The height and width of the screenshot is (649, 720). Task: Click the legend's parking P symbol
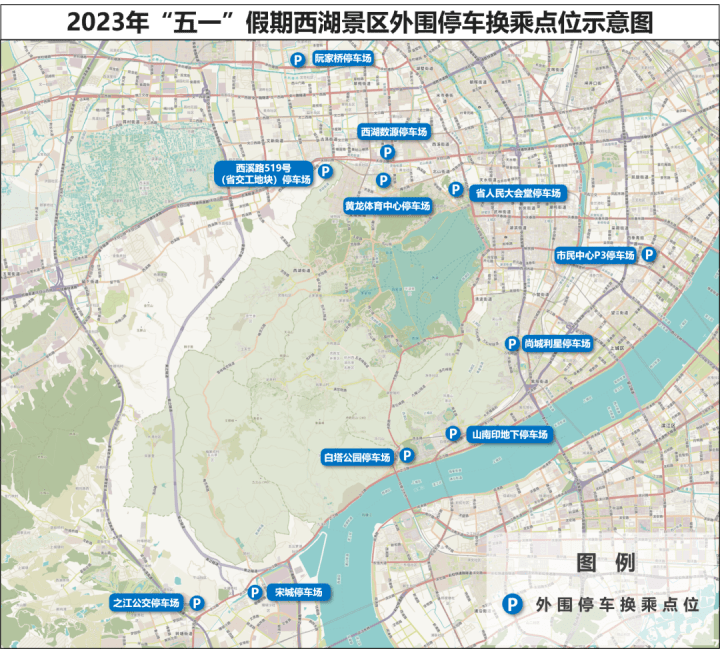[x=513, y=604]
